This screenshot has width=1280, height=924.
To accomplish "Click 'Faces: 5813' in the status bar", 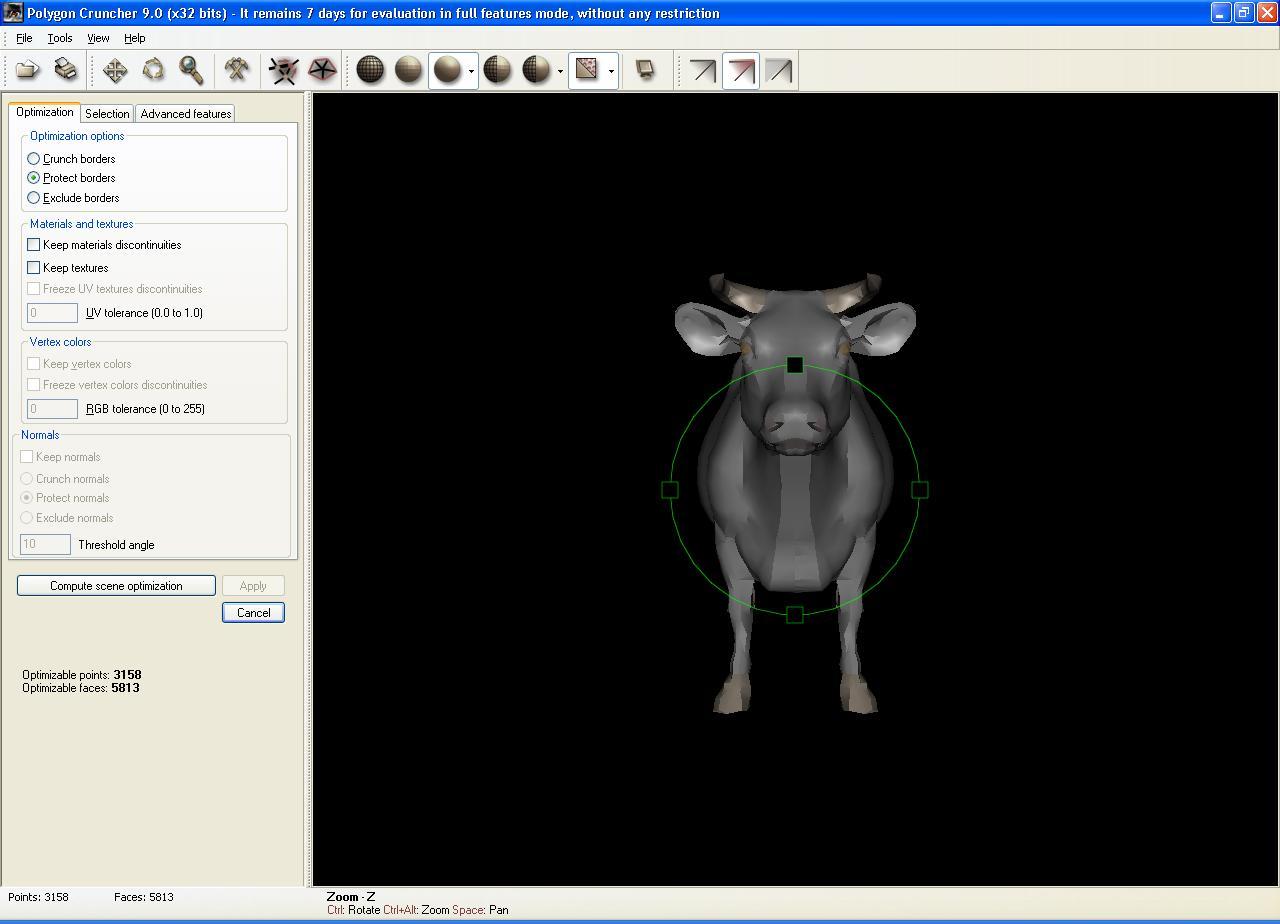I will (x=144, y=897).
